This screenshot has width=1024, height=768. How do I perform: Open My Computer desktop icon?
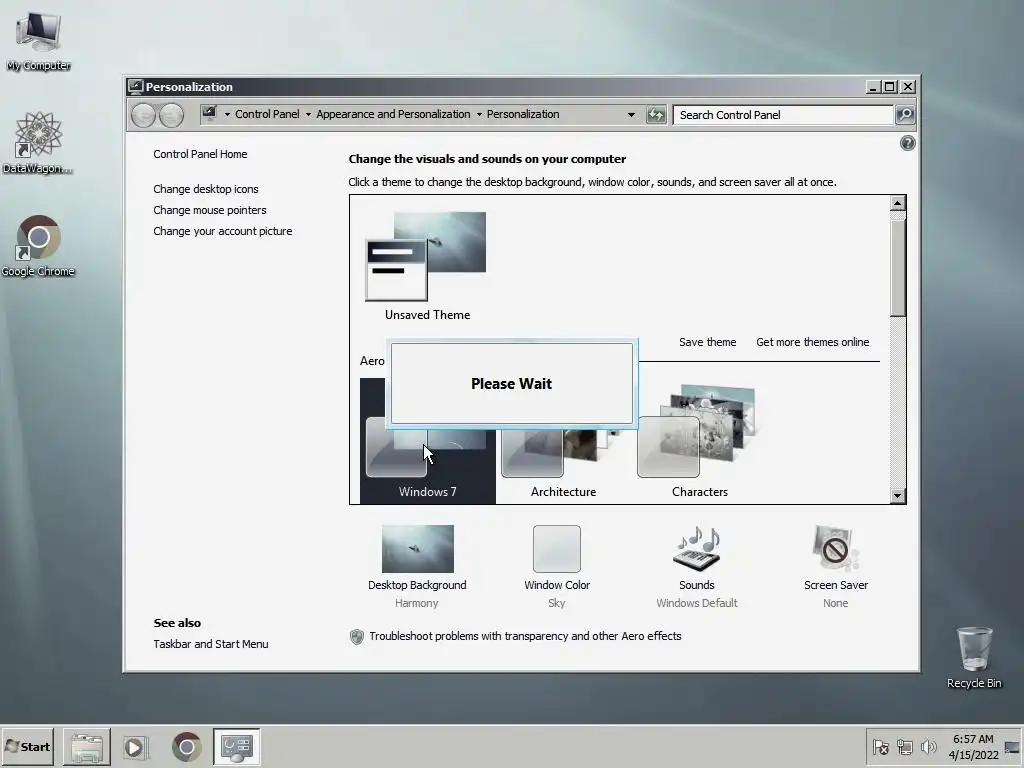(x=39, y=40)
